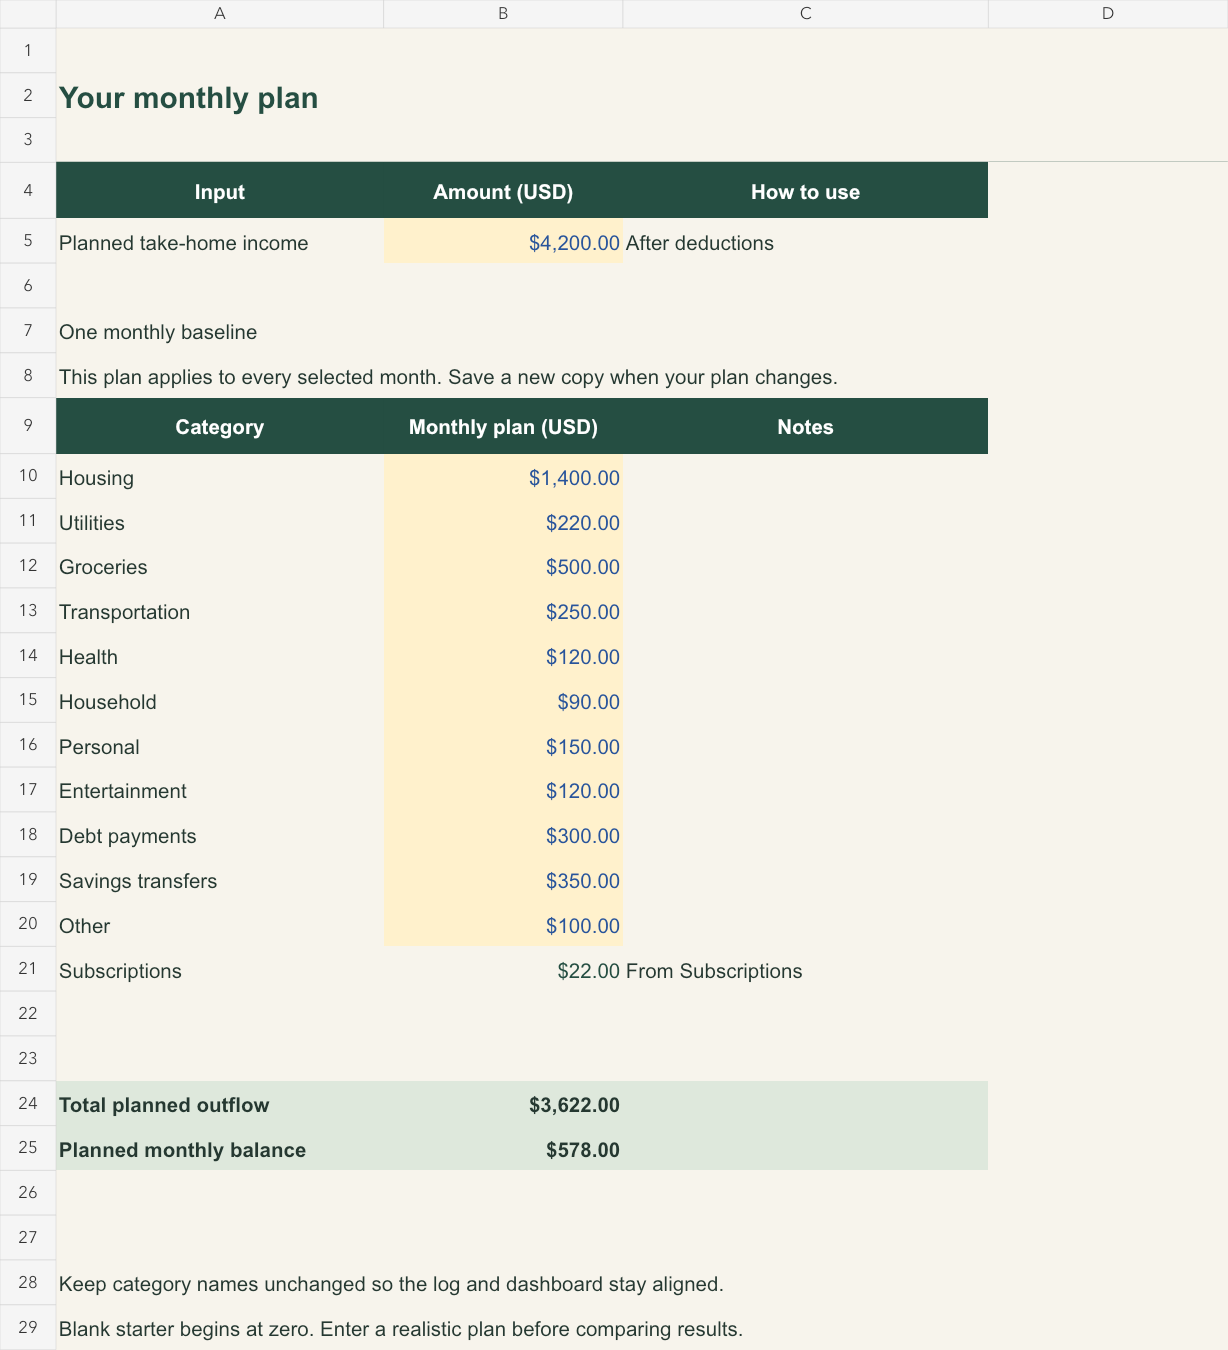1228x1350 pixels.
Task: Click the 'Blank starter begins at zero' note
Action: [x=401, y=1329]
